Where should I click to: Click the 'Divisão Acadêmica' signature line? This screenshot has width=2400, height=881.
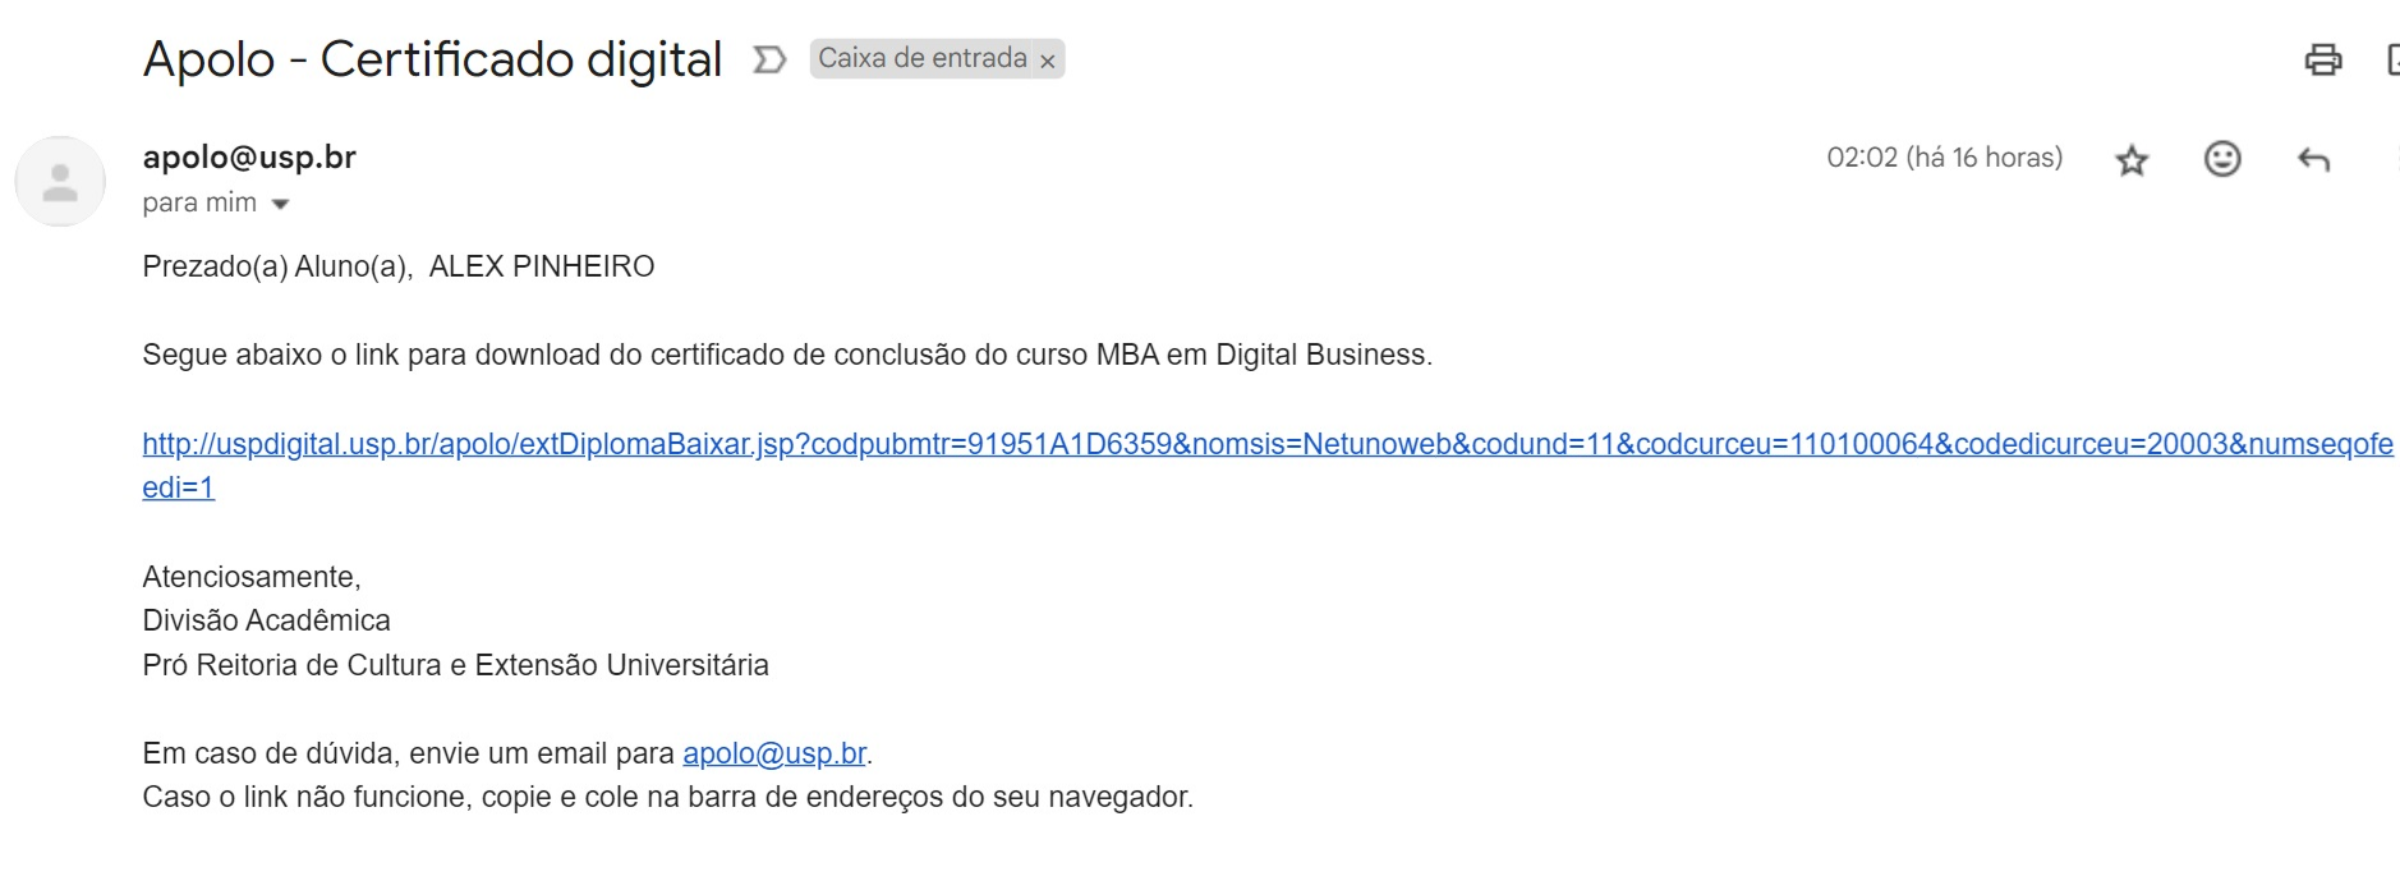266,620
